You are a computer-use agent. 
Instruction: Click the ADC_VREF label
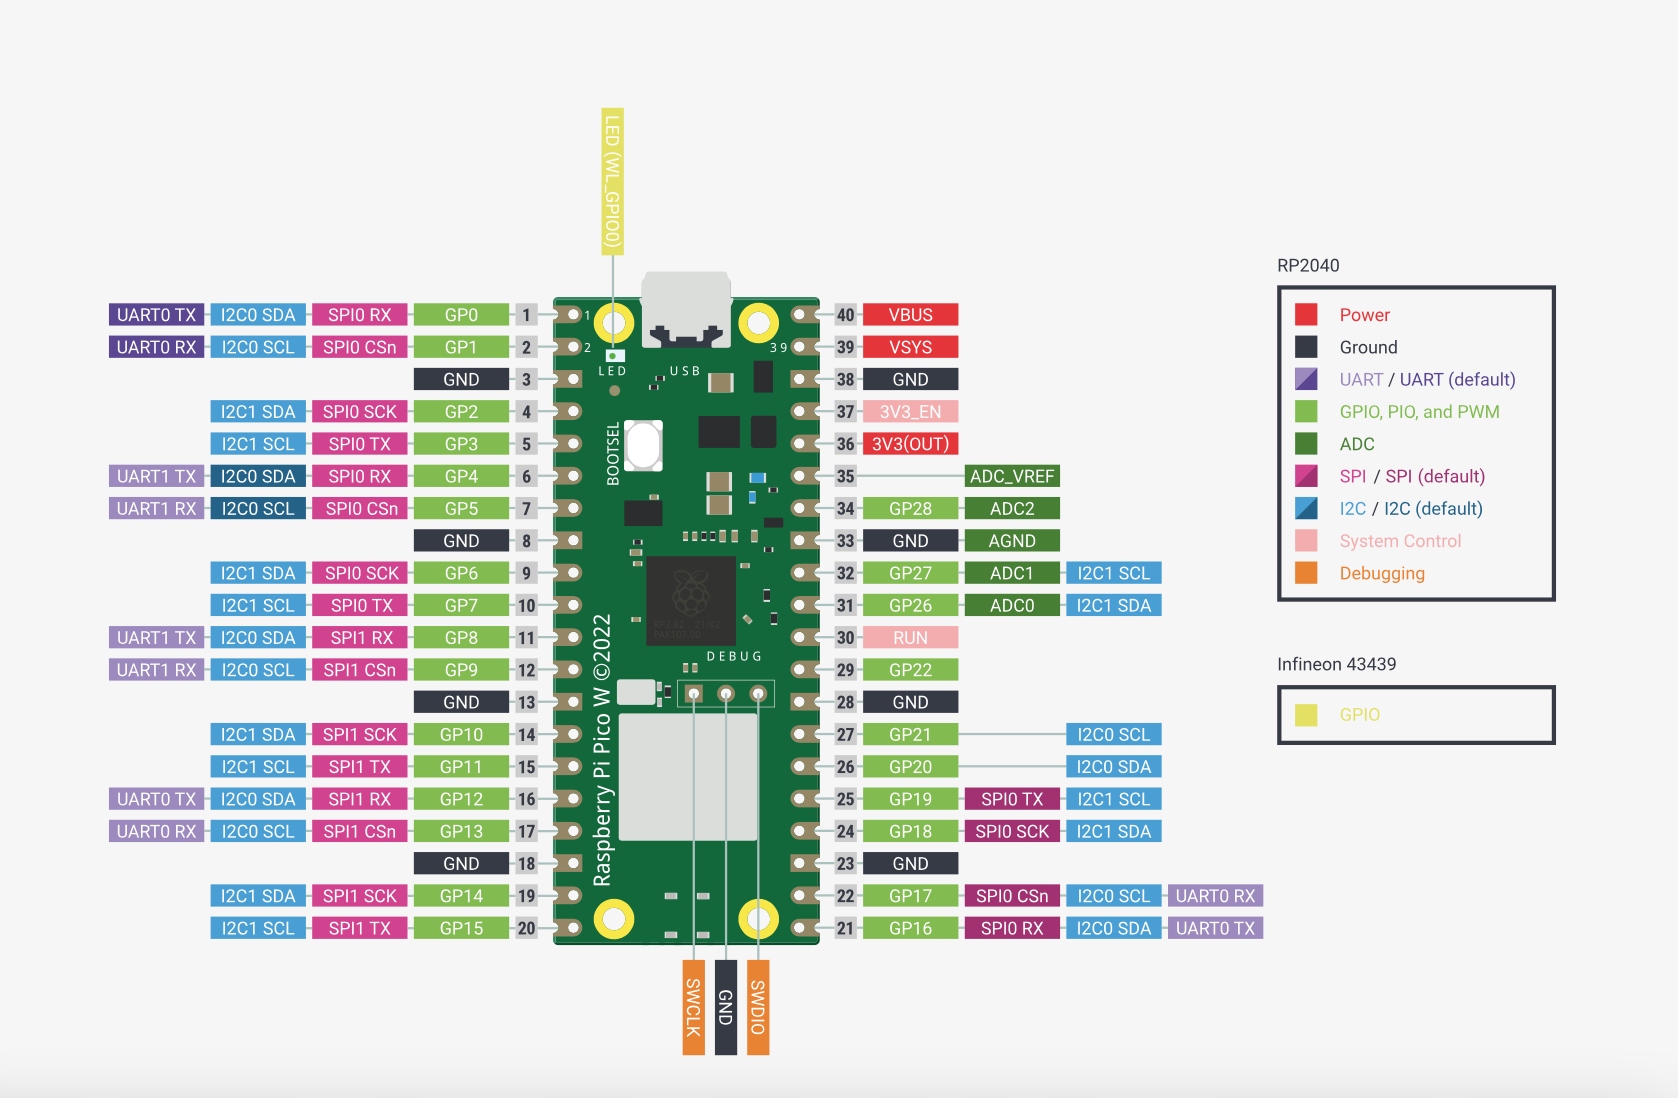[1012, 476]
